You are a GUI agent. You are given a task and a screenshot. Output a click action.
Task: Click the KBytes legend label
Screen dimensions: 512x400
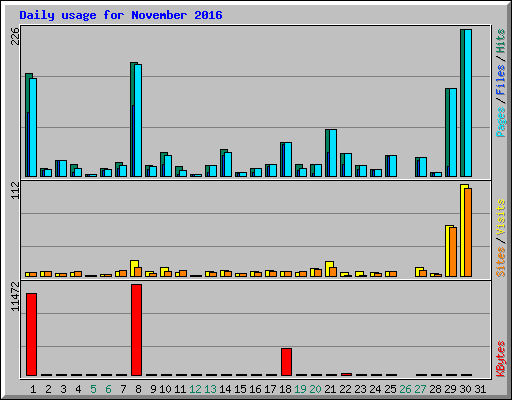[500, 359]
